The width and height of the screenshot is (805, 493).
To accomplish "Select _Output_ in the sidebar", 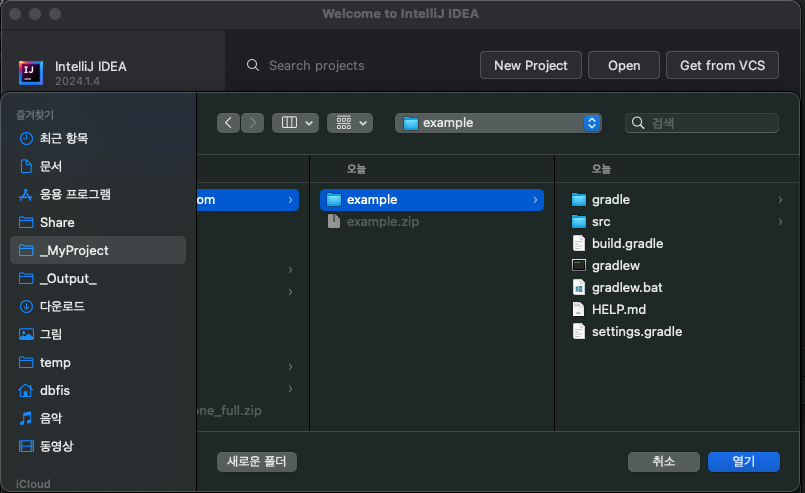I will point(98,278).
